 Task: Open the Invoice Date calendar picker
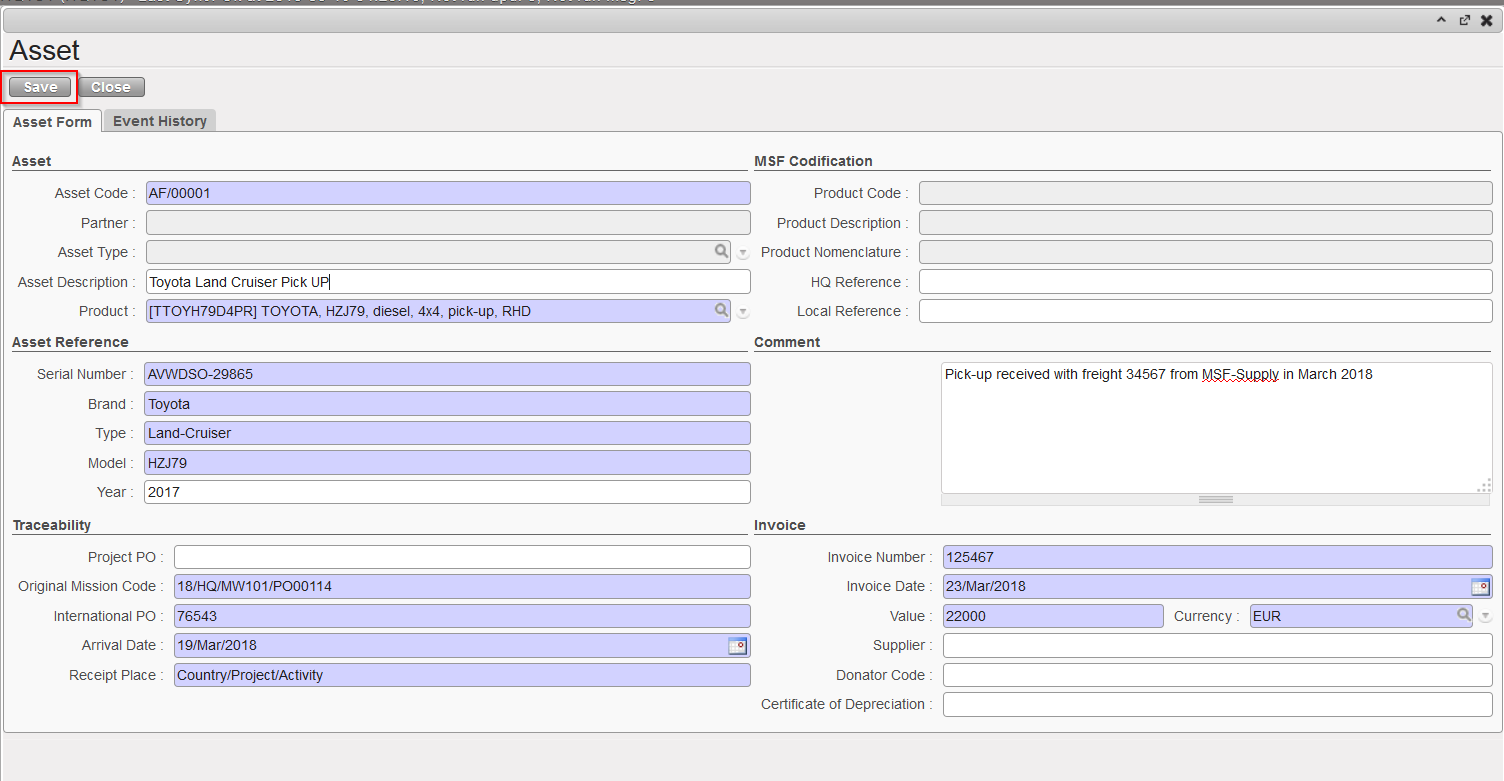(1480, 587)
